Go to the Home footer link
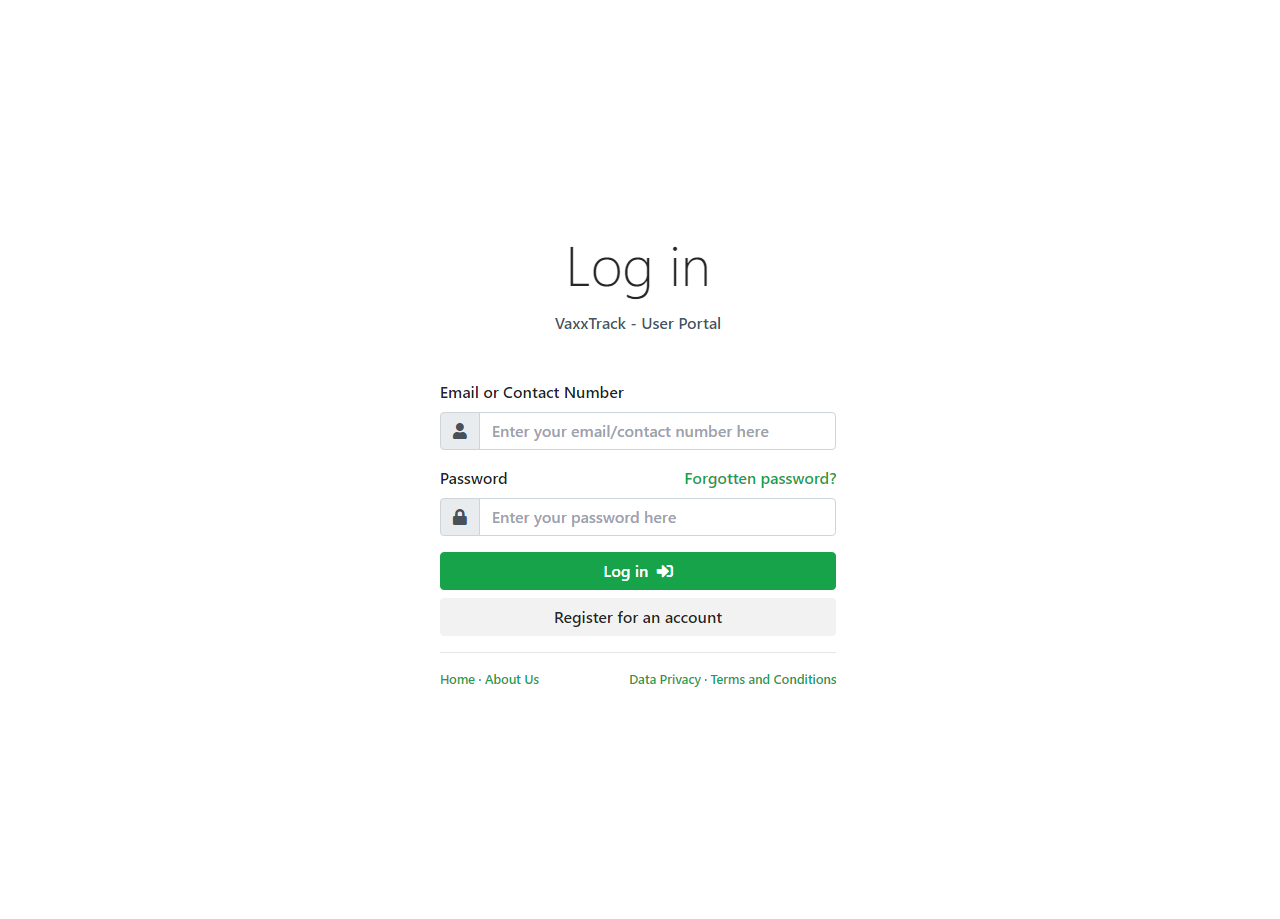The image size is (1280, 919). coord(457,680)
